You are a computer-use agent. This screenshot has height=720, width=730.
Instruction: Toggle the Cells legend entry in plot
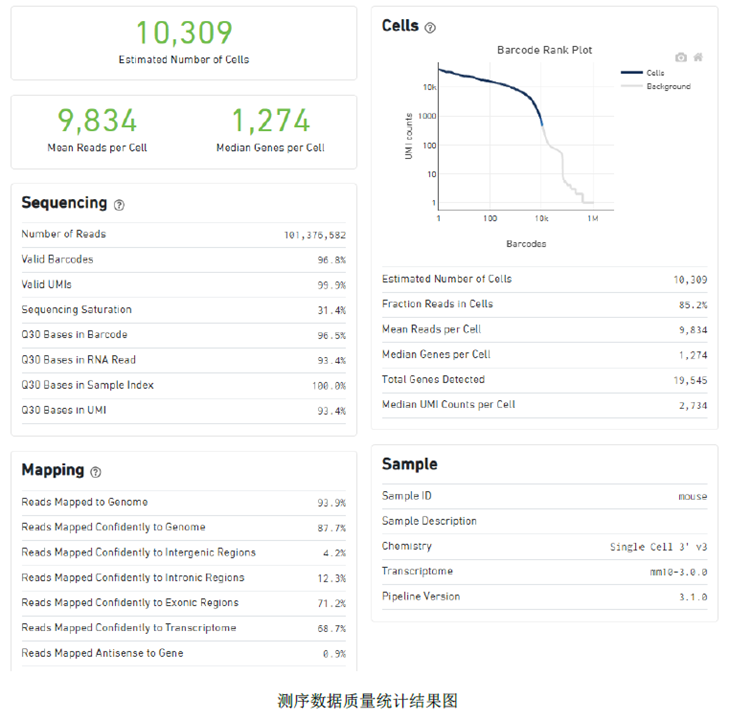click(642, 73)
